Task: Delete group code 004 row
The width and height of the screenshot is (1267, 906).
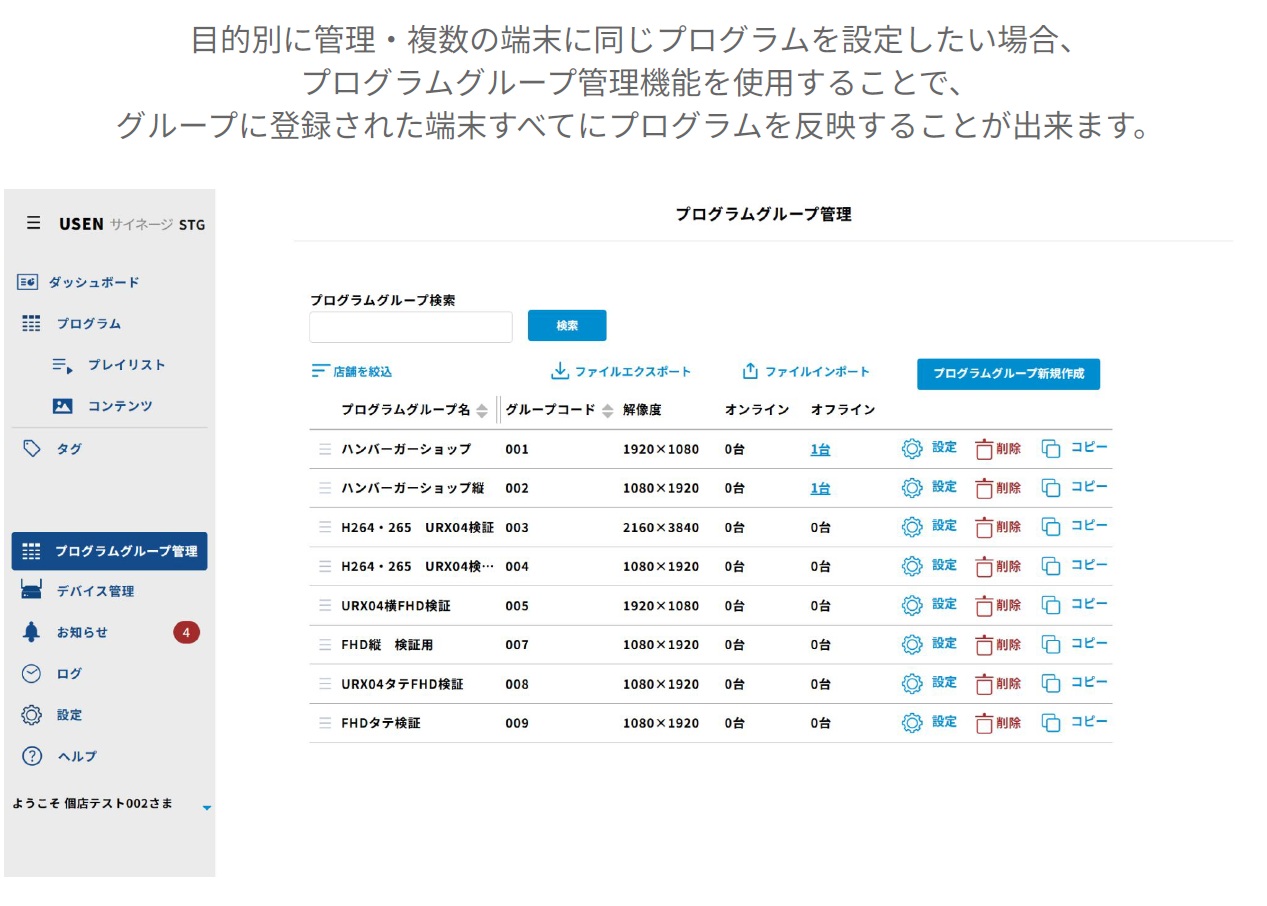Action: click(998, 566)
